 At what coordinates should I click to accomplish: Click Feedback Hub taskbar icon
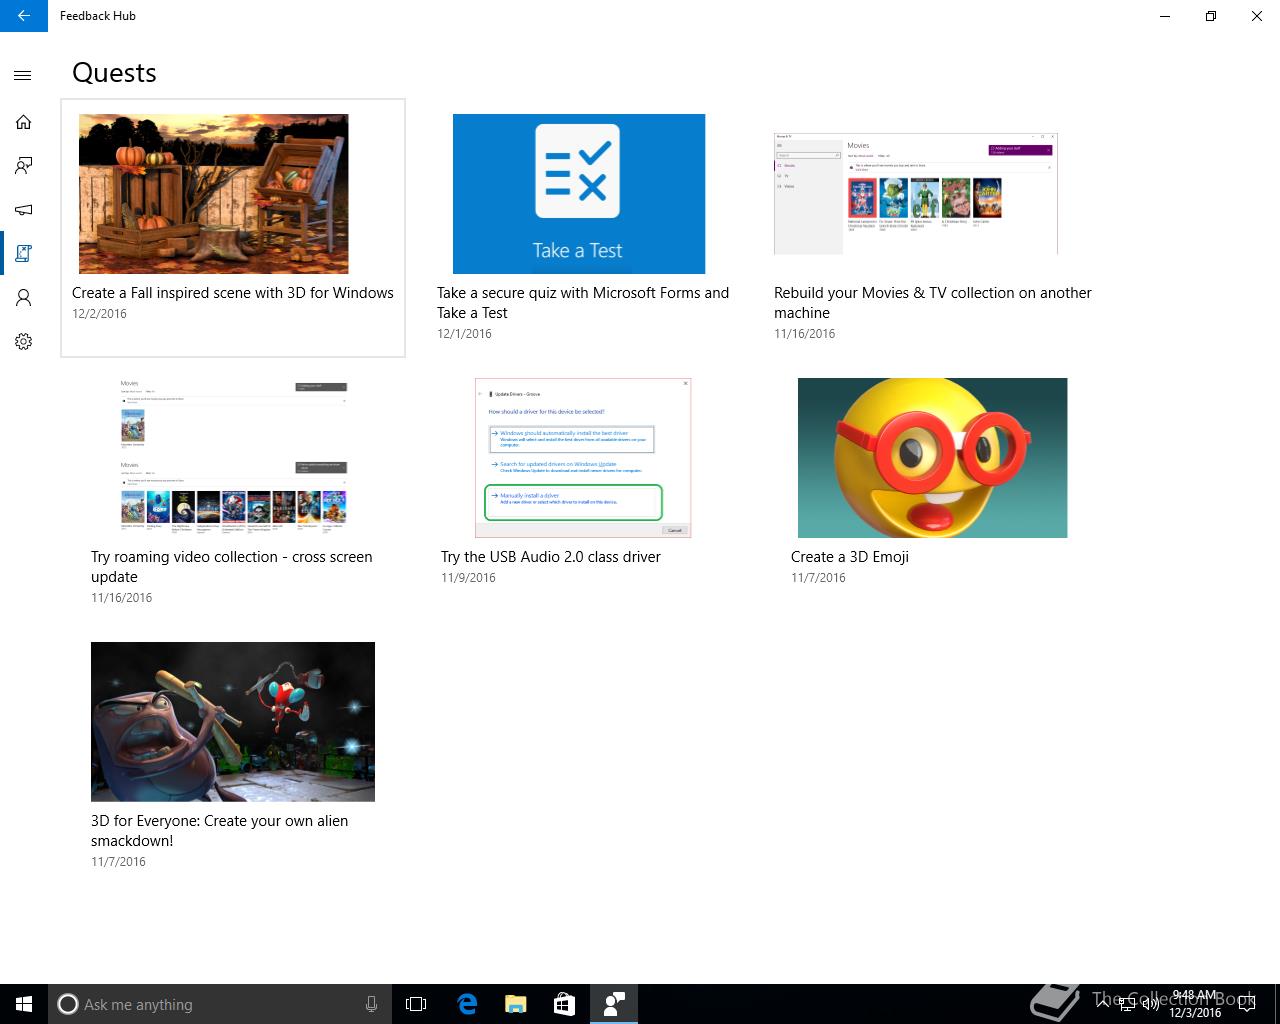pyautogui.click(x=613, y=1004)
